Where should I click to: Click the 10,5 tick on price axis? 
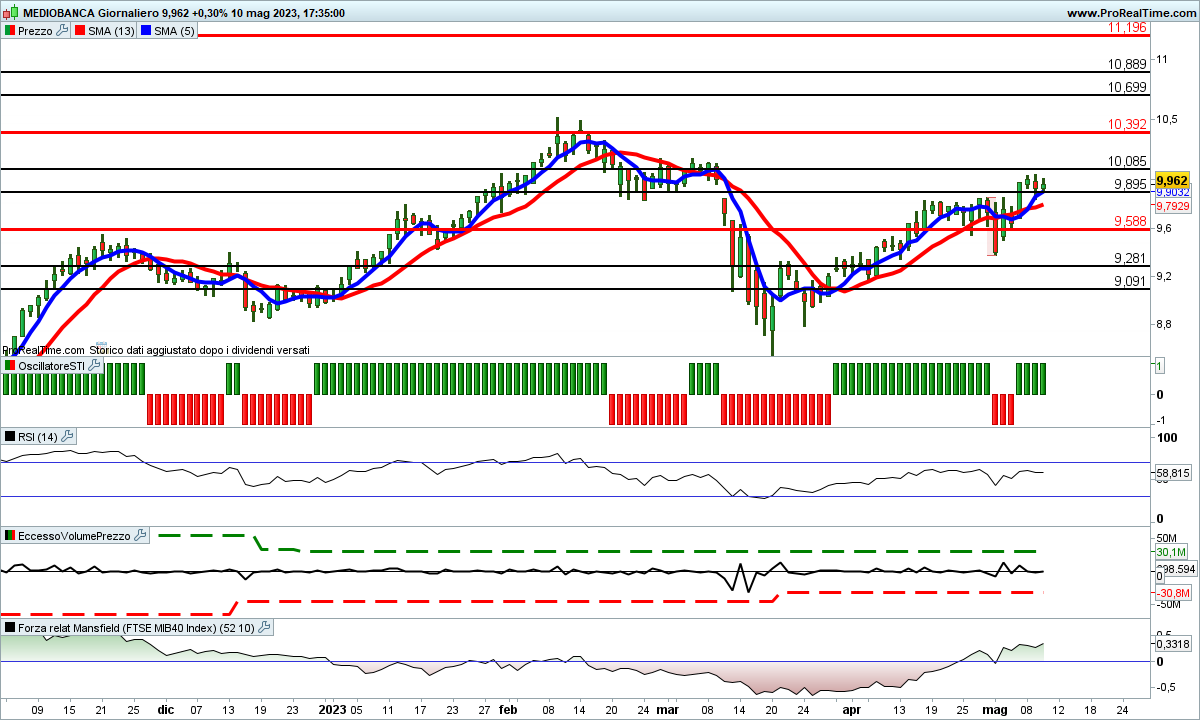coord(1167,120)
